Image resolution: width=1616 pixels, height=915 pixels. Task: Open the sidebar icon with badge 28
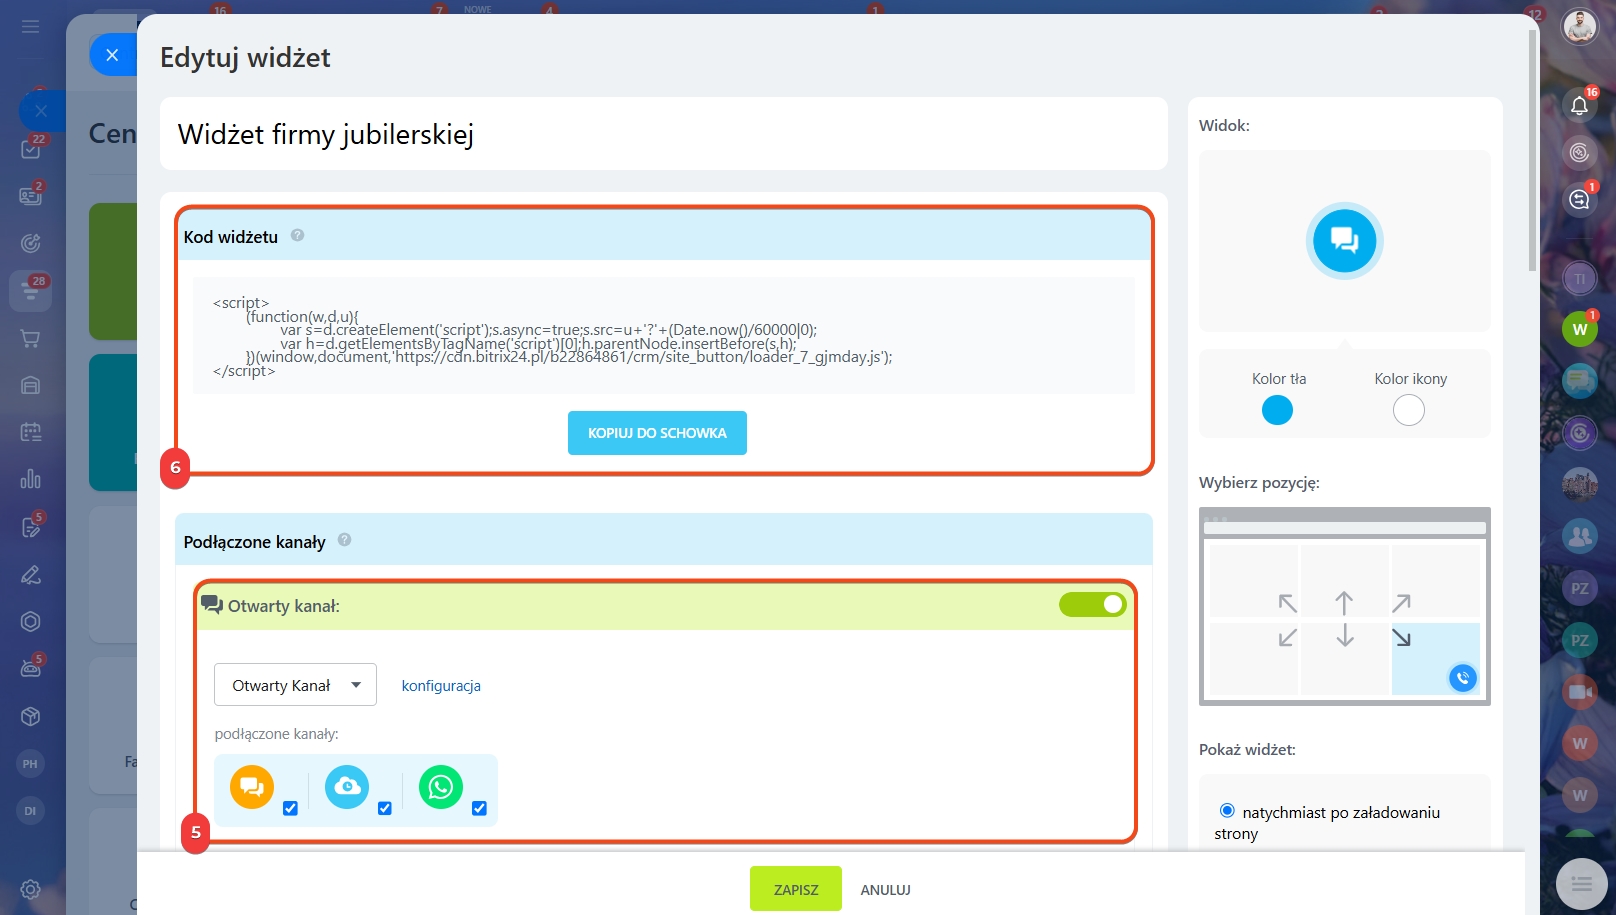(31, 291)
